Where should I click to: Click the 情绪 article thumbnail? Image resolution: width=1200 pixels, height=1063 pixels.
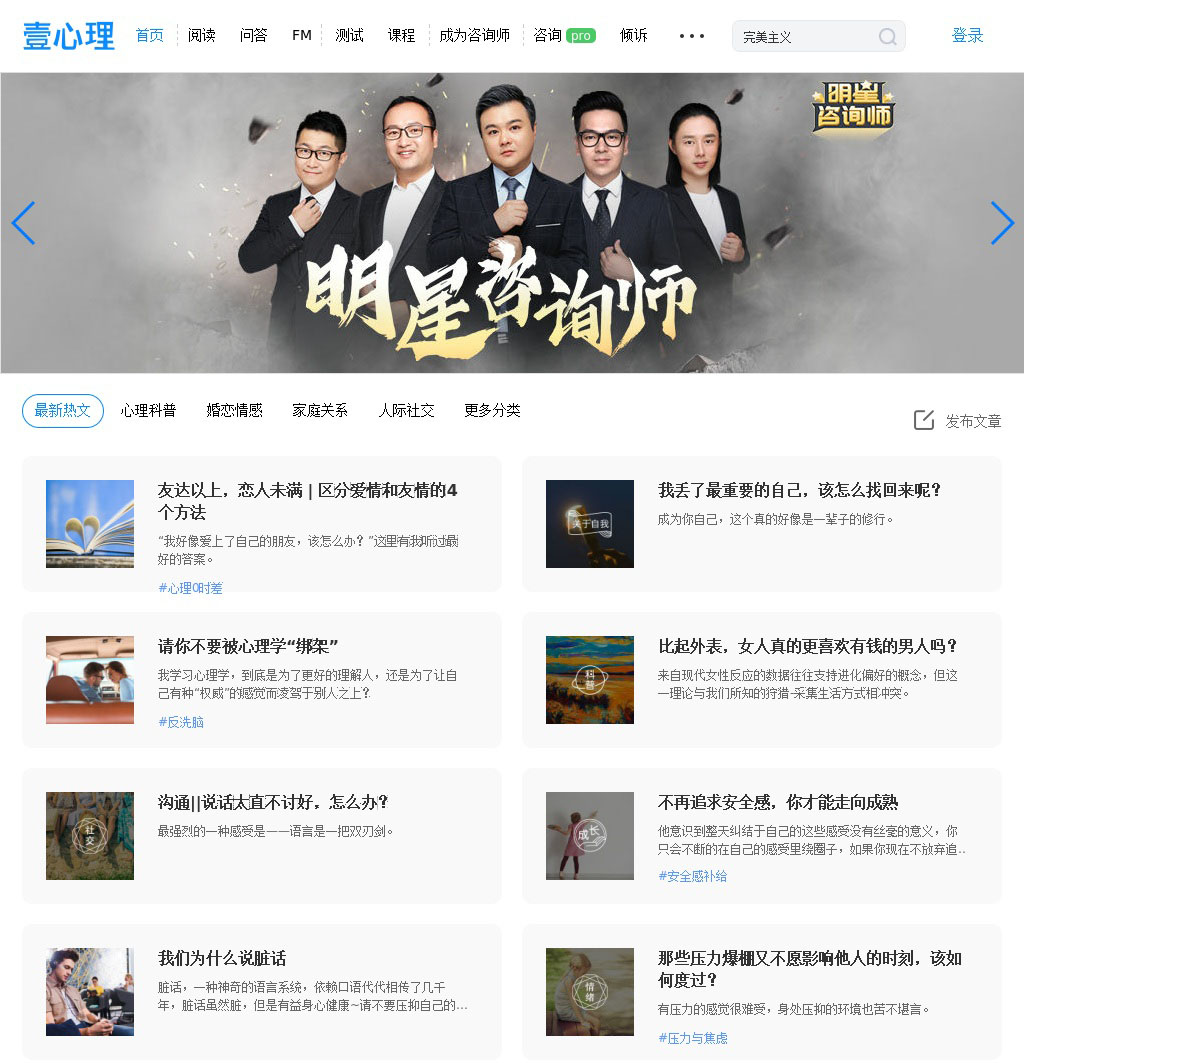click(590, 992)
